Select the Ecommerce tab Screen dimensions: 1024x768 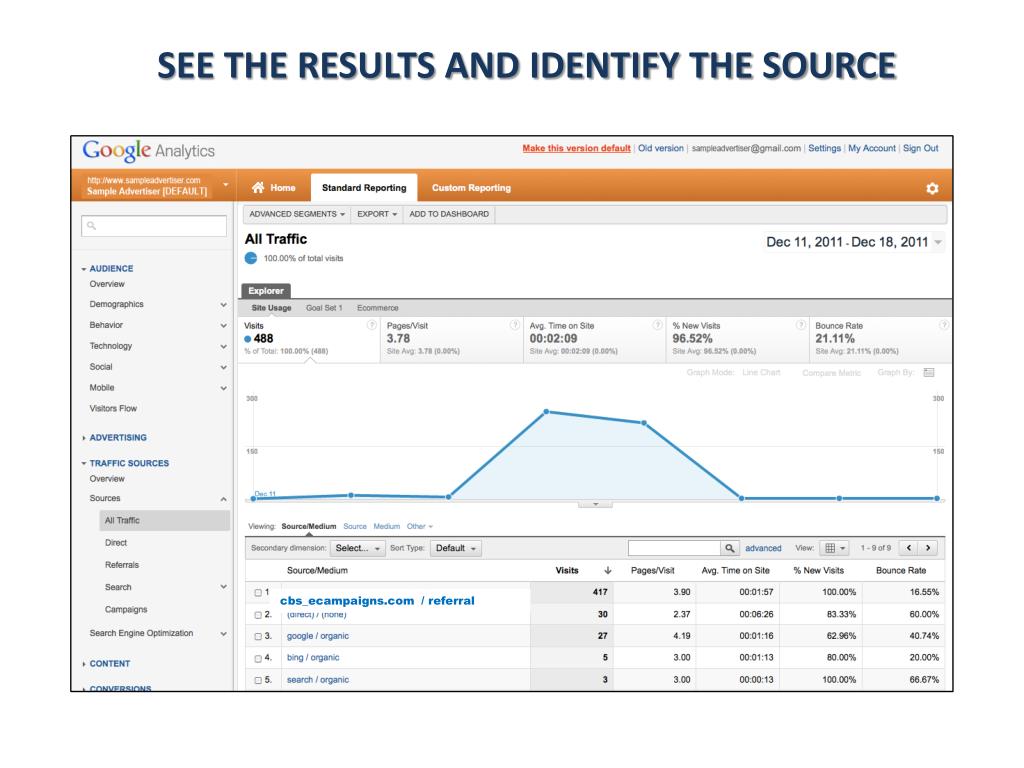[x=377, y=308]
